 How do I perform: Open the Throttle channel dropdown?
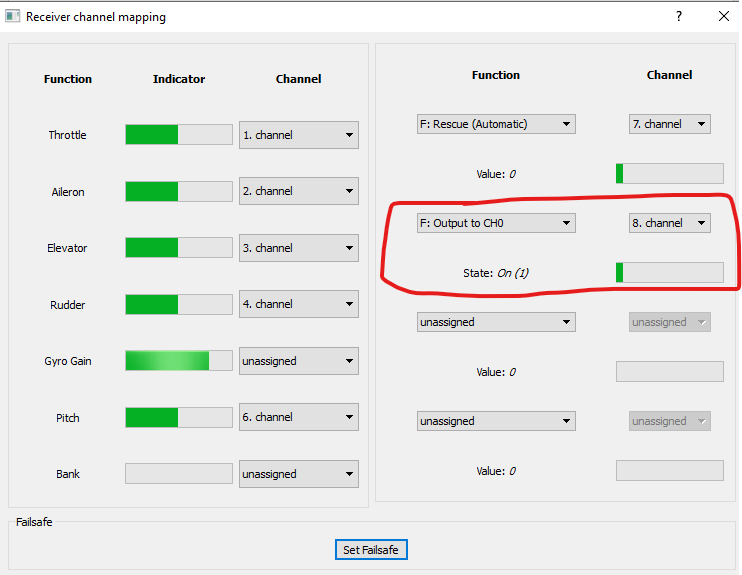[x=298, y=135]
